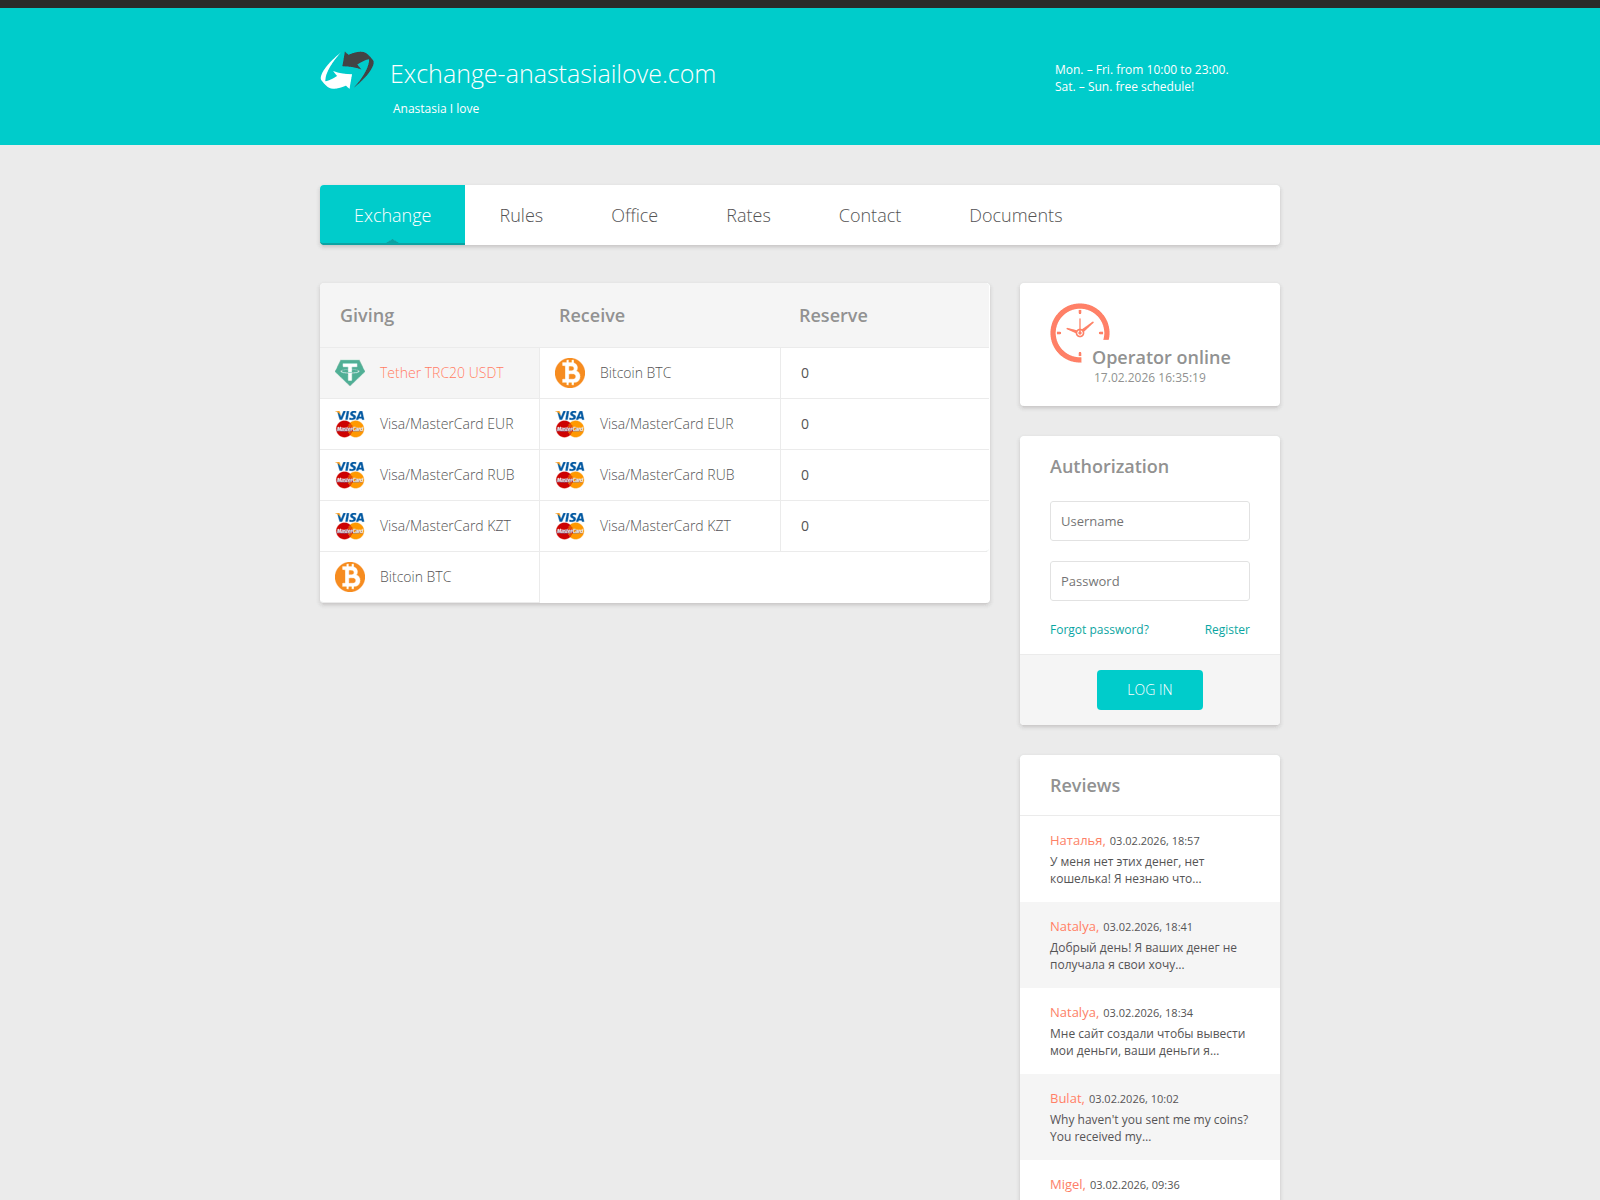This screenshot has height=1200, width=1600.
Task: Select the Visa/MasterCard EUR icon under Giving
Action: pyautogui.click(x=349, y=423)
